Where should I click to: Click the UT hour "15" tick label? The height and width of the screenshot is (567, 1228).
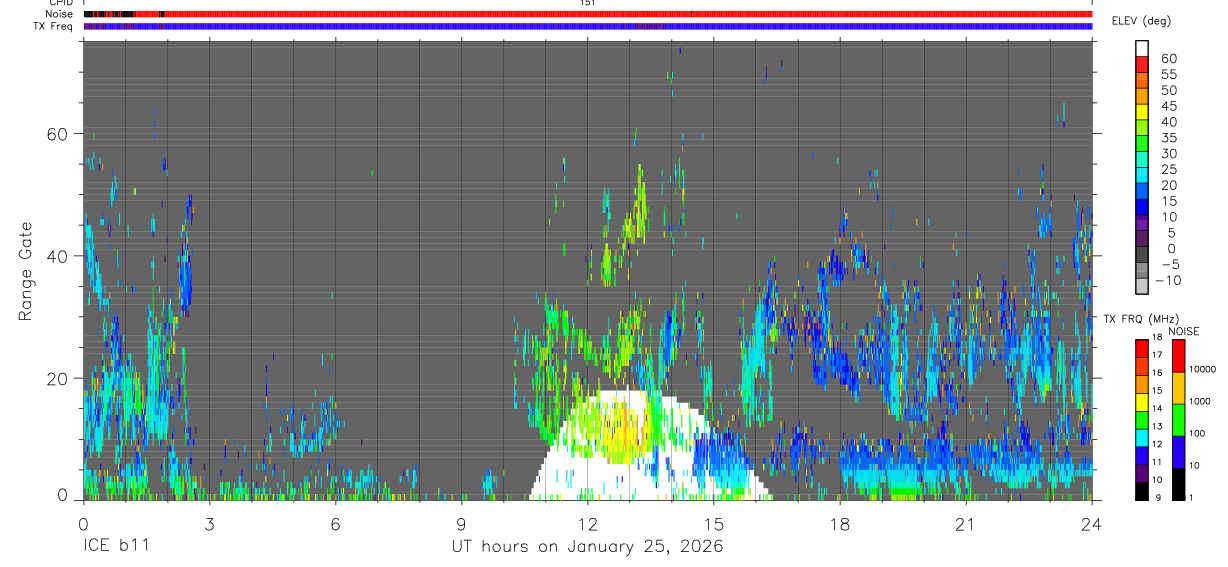(714, 524)
